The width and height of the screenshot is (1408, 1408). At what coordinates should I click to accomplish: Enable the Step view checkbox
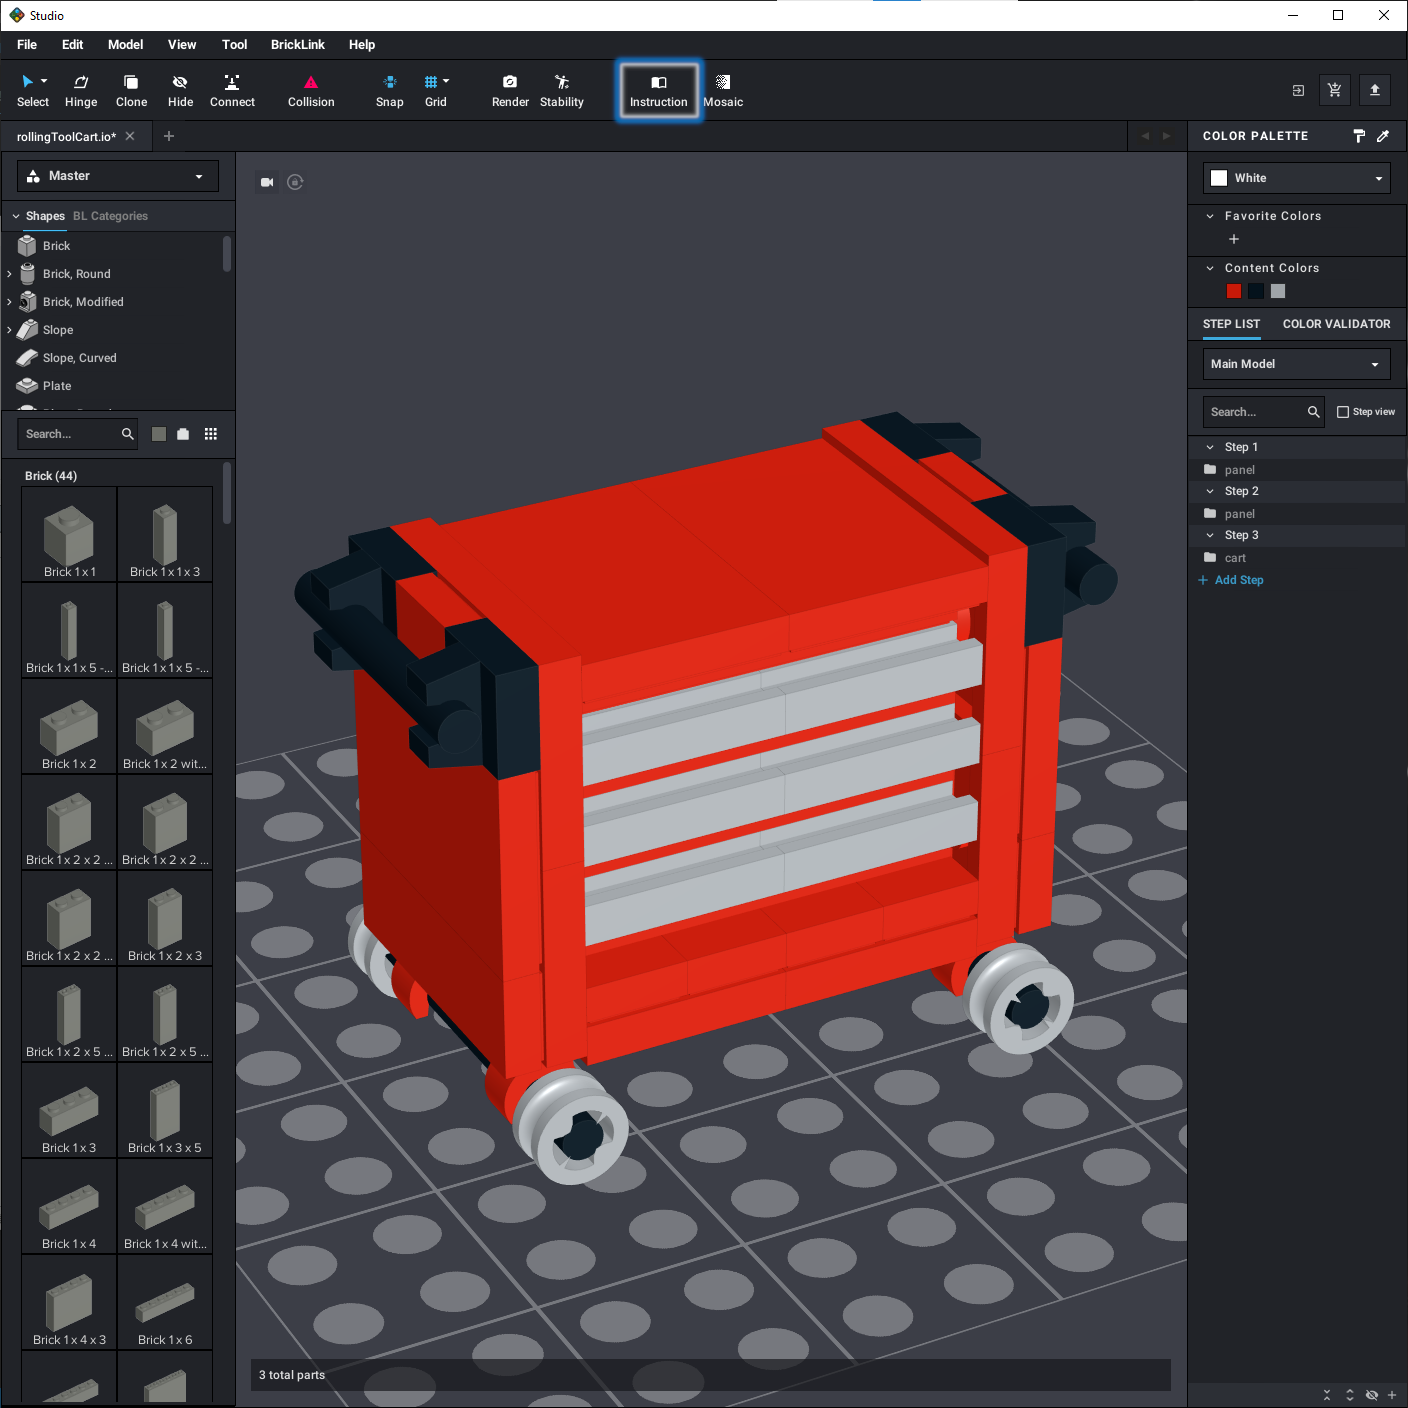tap(1343, 412)
